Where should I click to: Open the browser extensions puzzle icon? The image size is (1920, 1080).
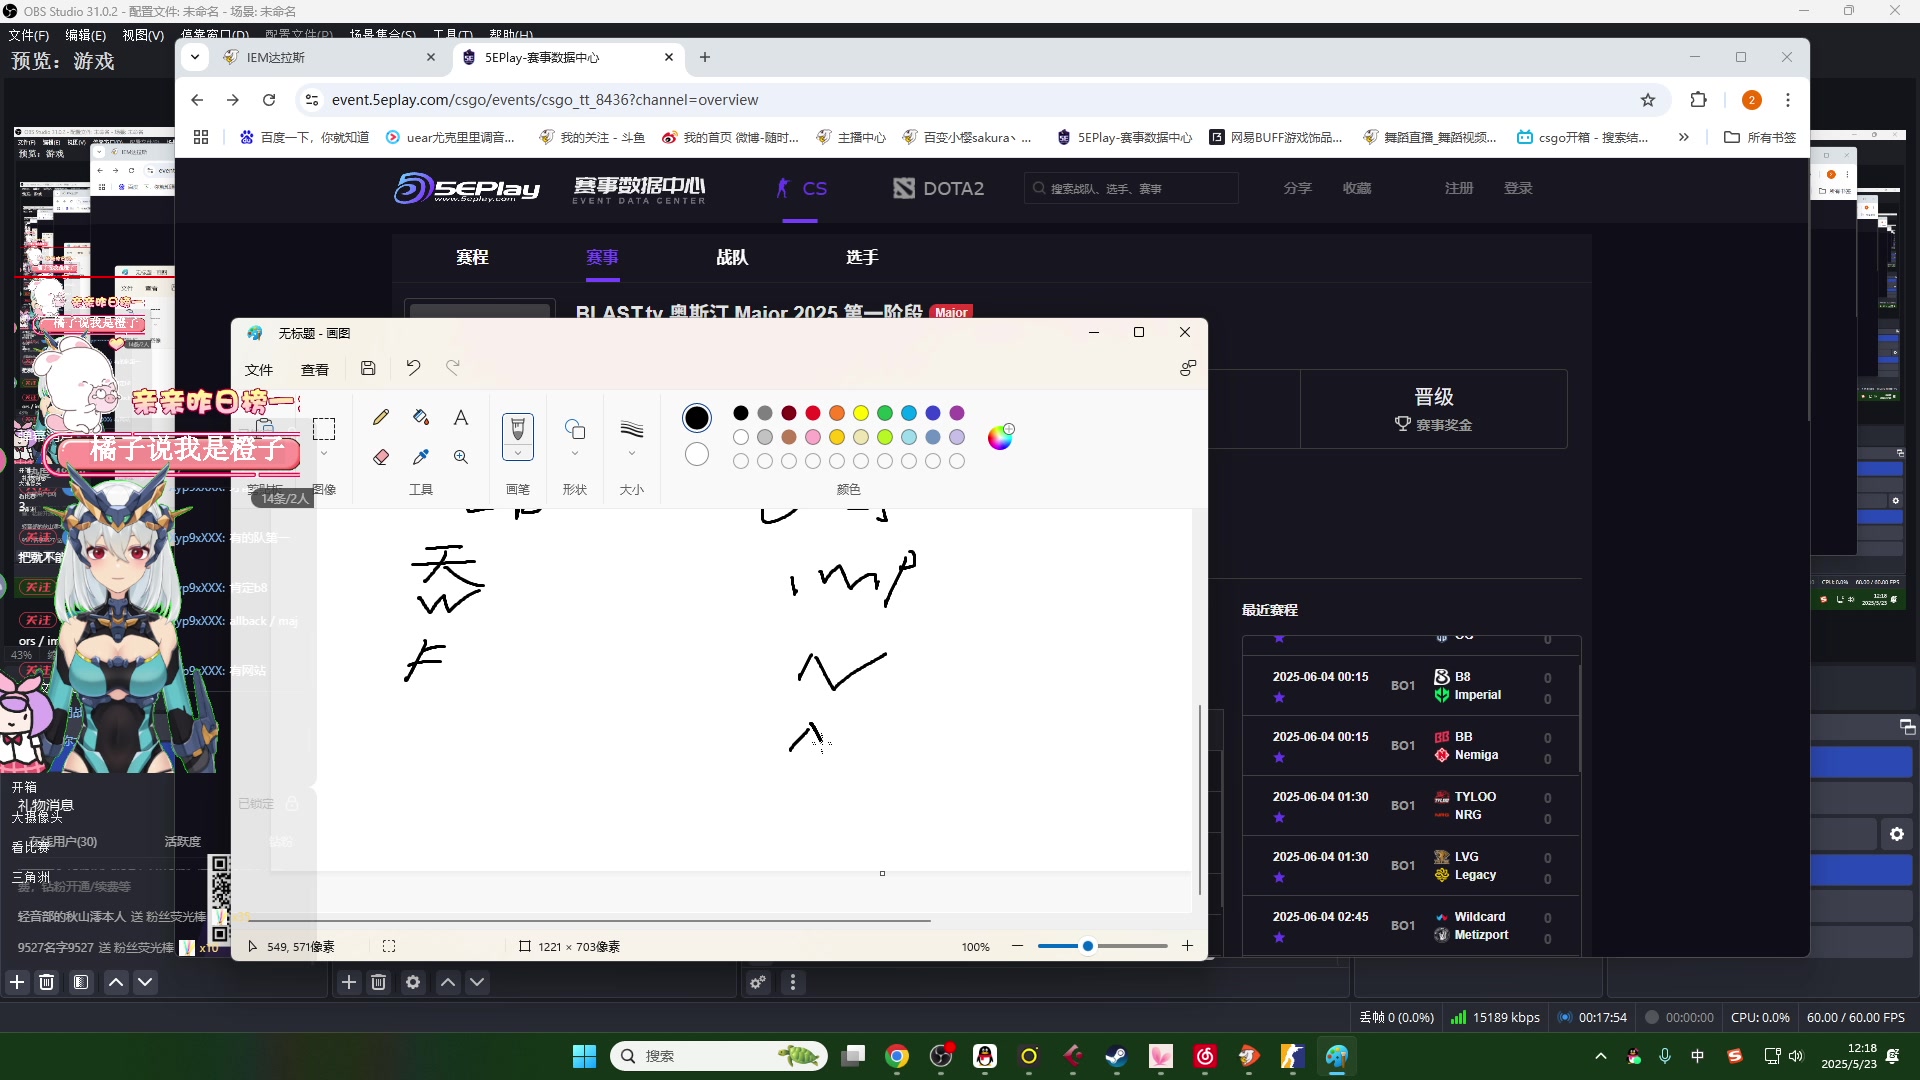pos(1698,100)
